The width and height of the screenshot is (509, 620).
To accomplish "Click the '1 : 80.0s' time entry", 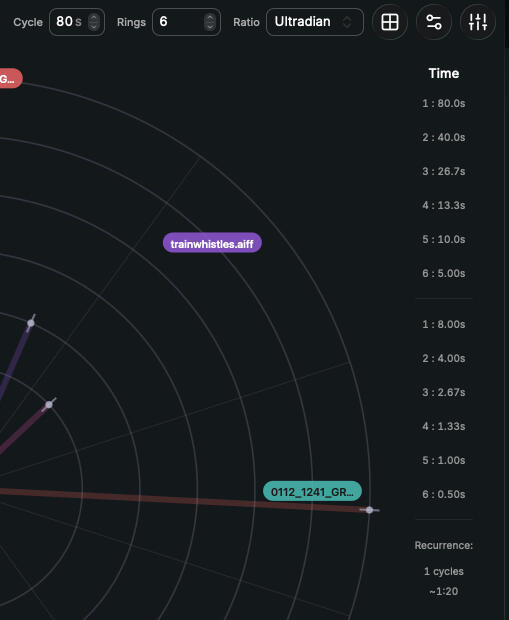I will tap(444, 103).
